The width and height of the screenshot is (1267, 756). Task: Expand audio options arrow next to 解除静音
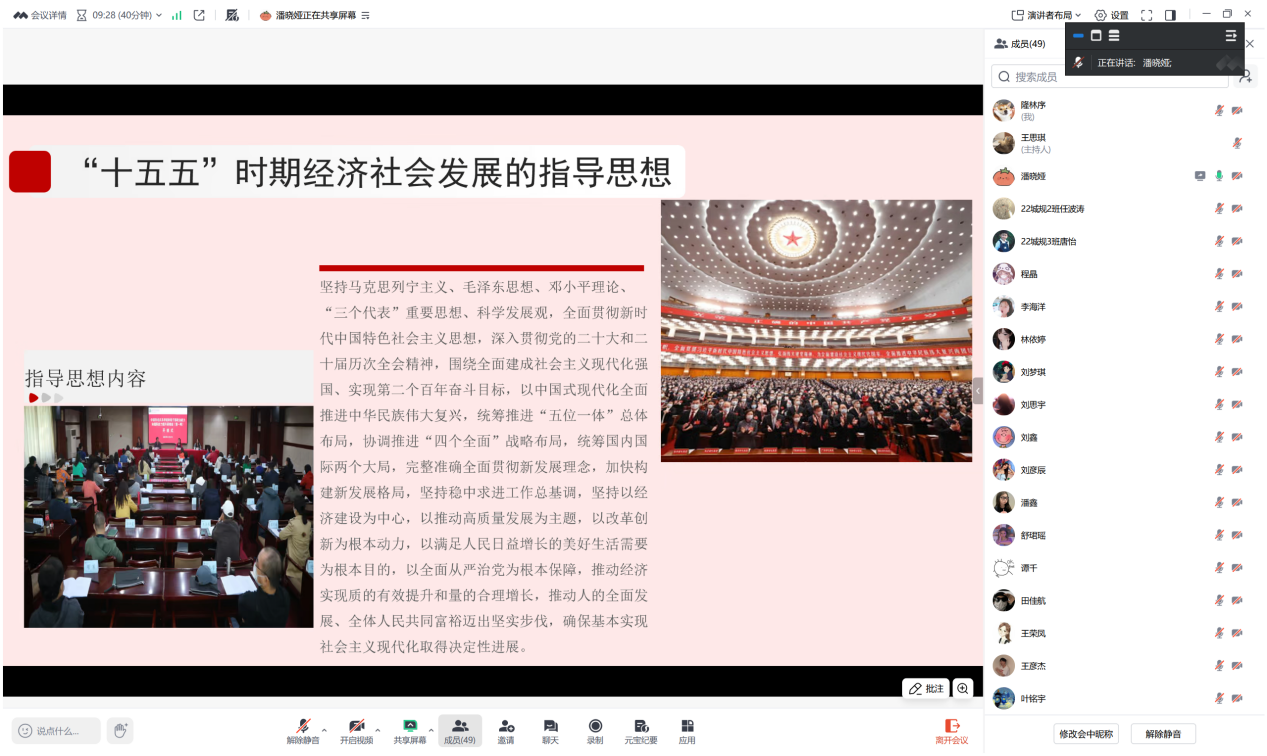click(x=324, y=730)
